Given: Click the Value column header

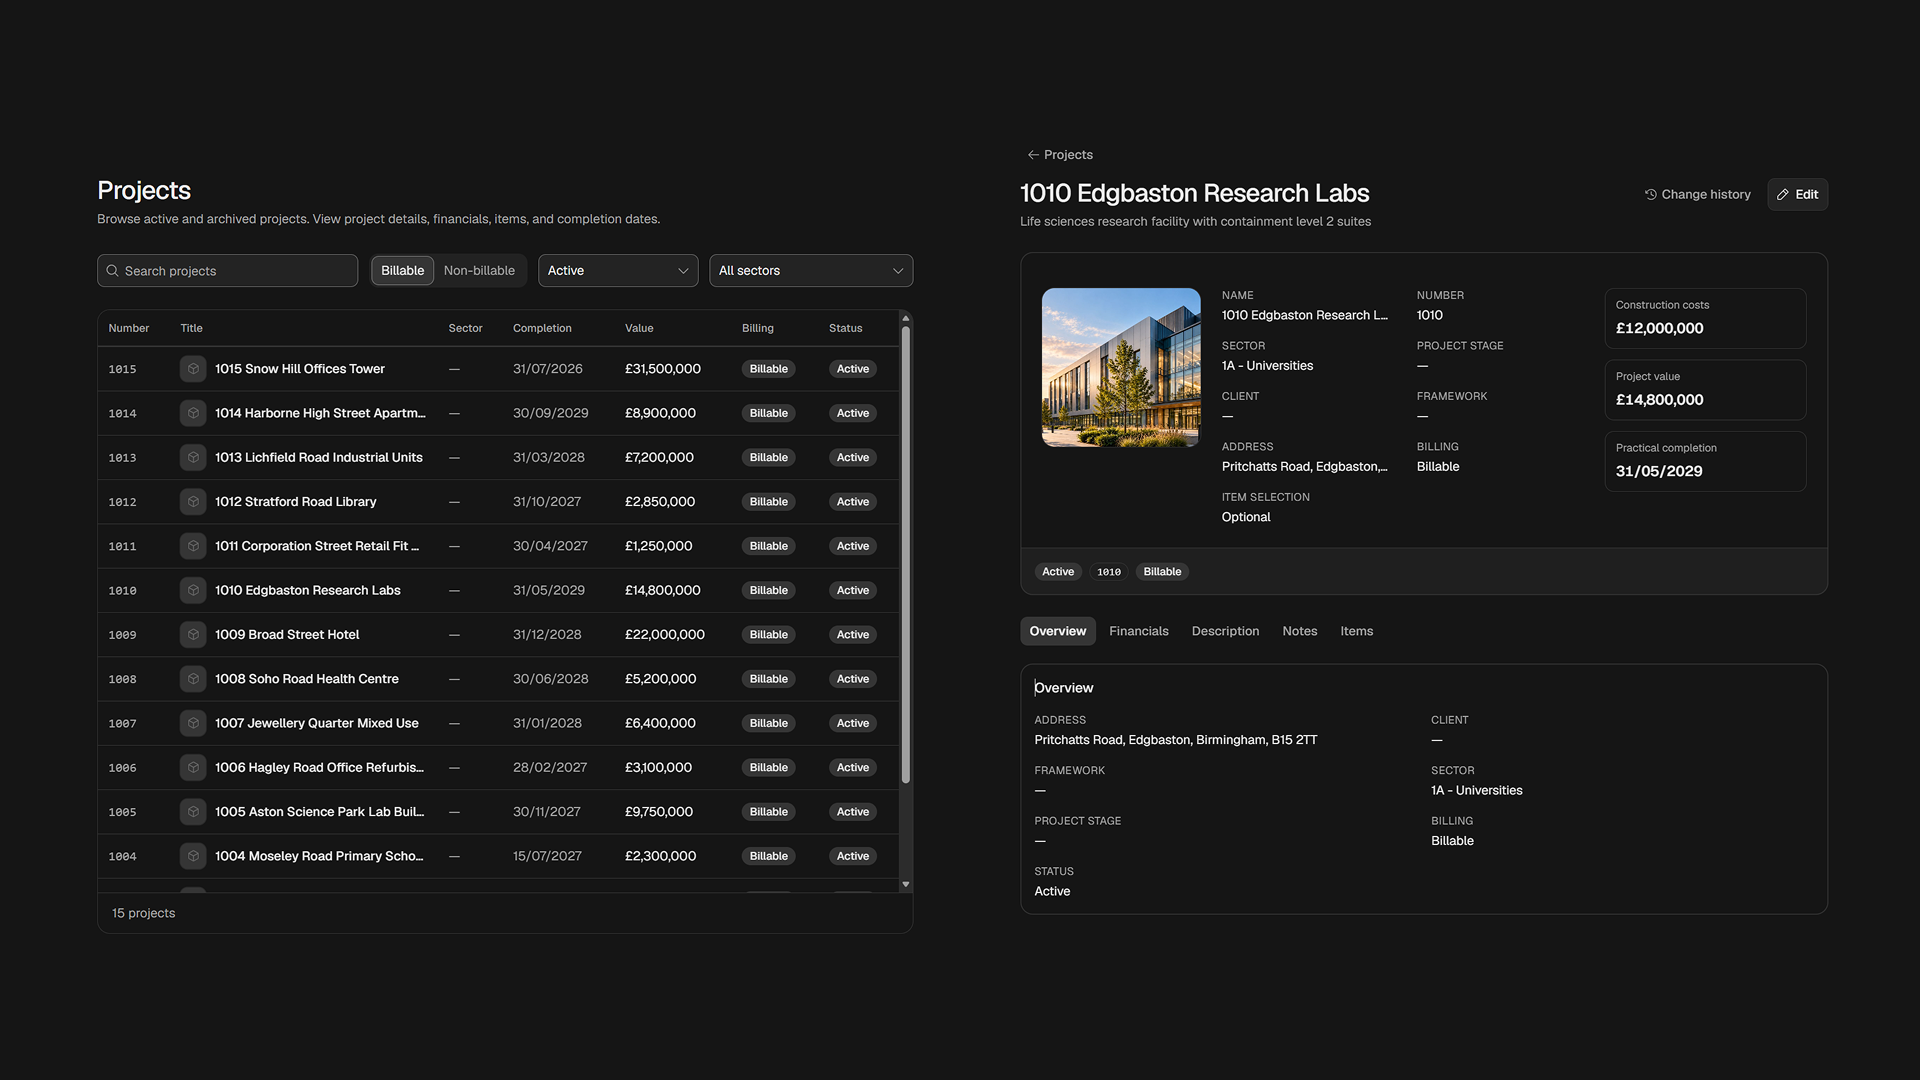Looking at the screenshot, I should (639, 328).
